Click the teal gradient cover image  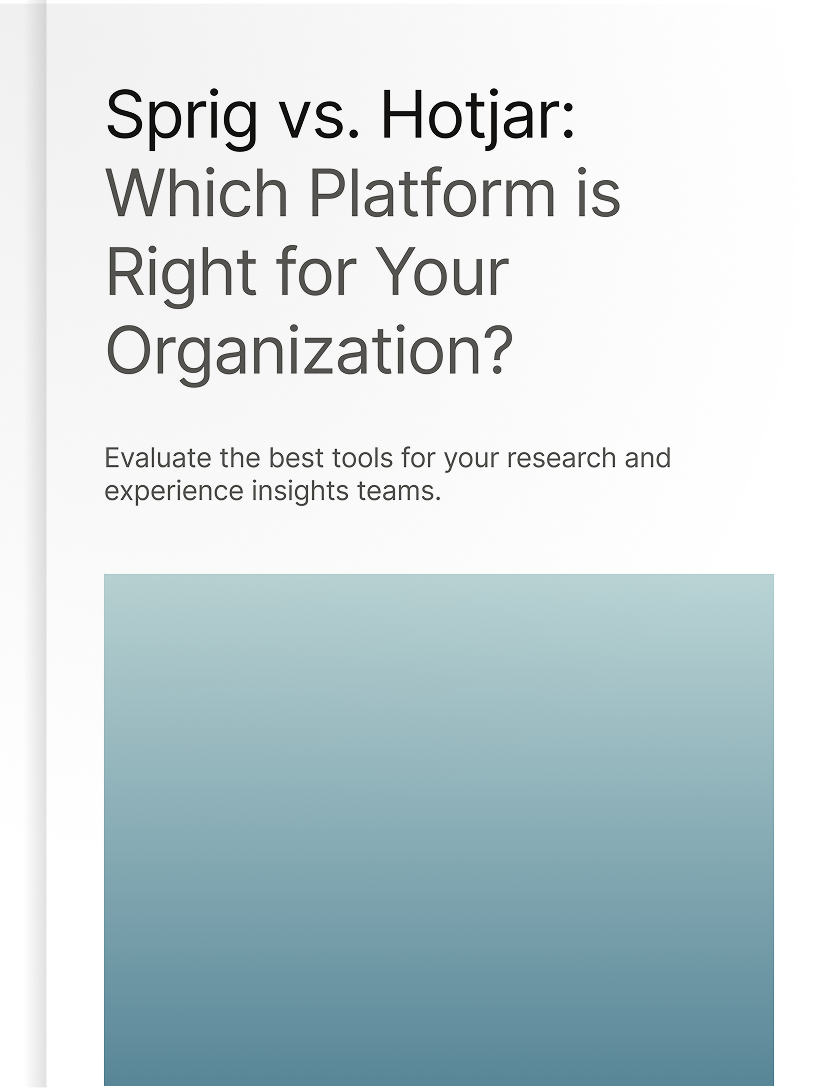pyautogui.click(x=439, y=829)
